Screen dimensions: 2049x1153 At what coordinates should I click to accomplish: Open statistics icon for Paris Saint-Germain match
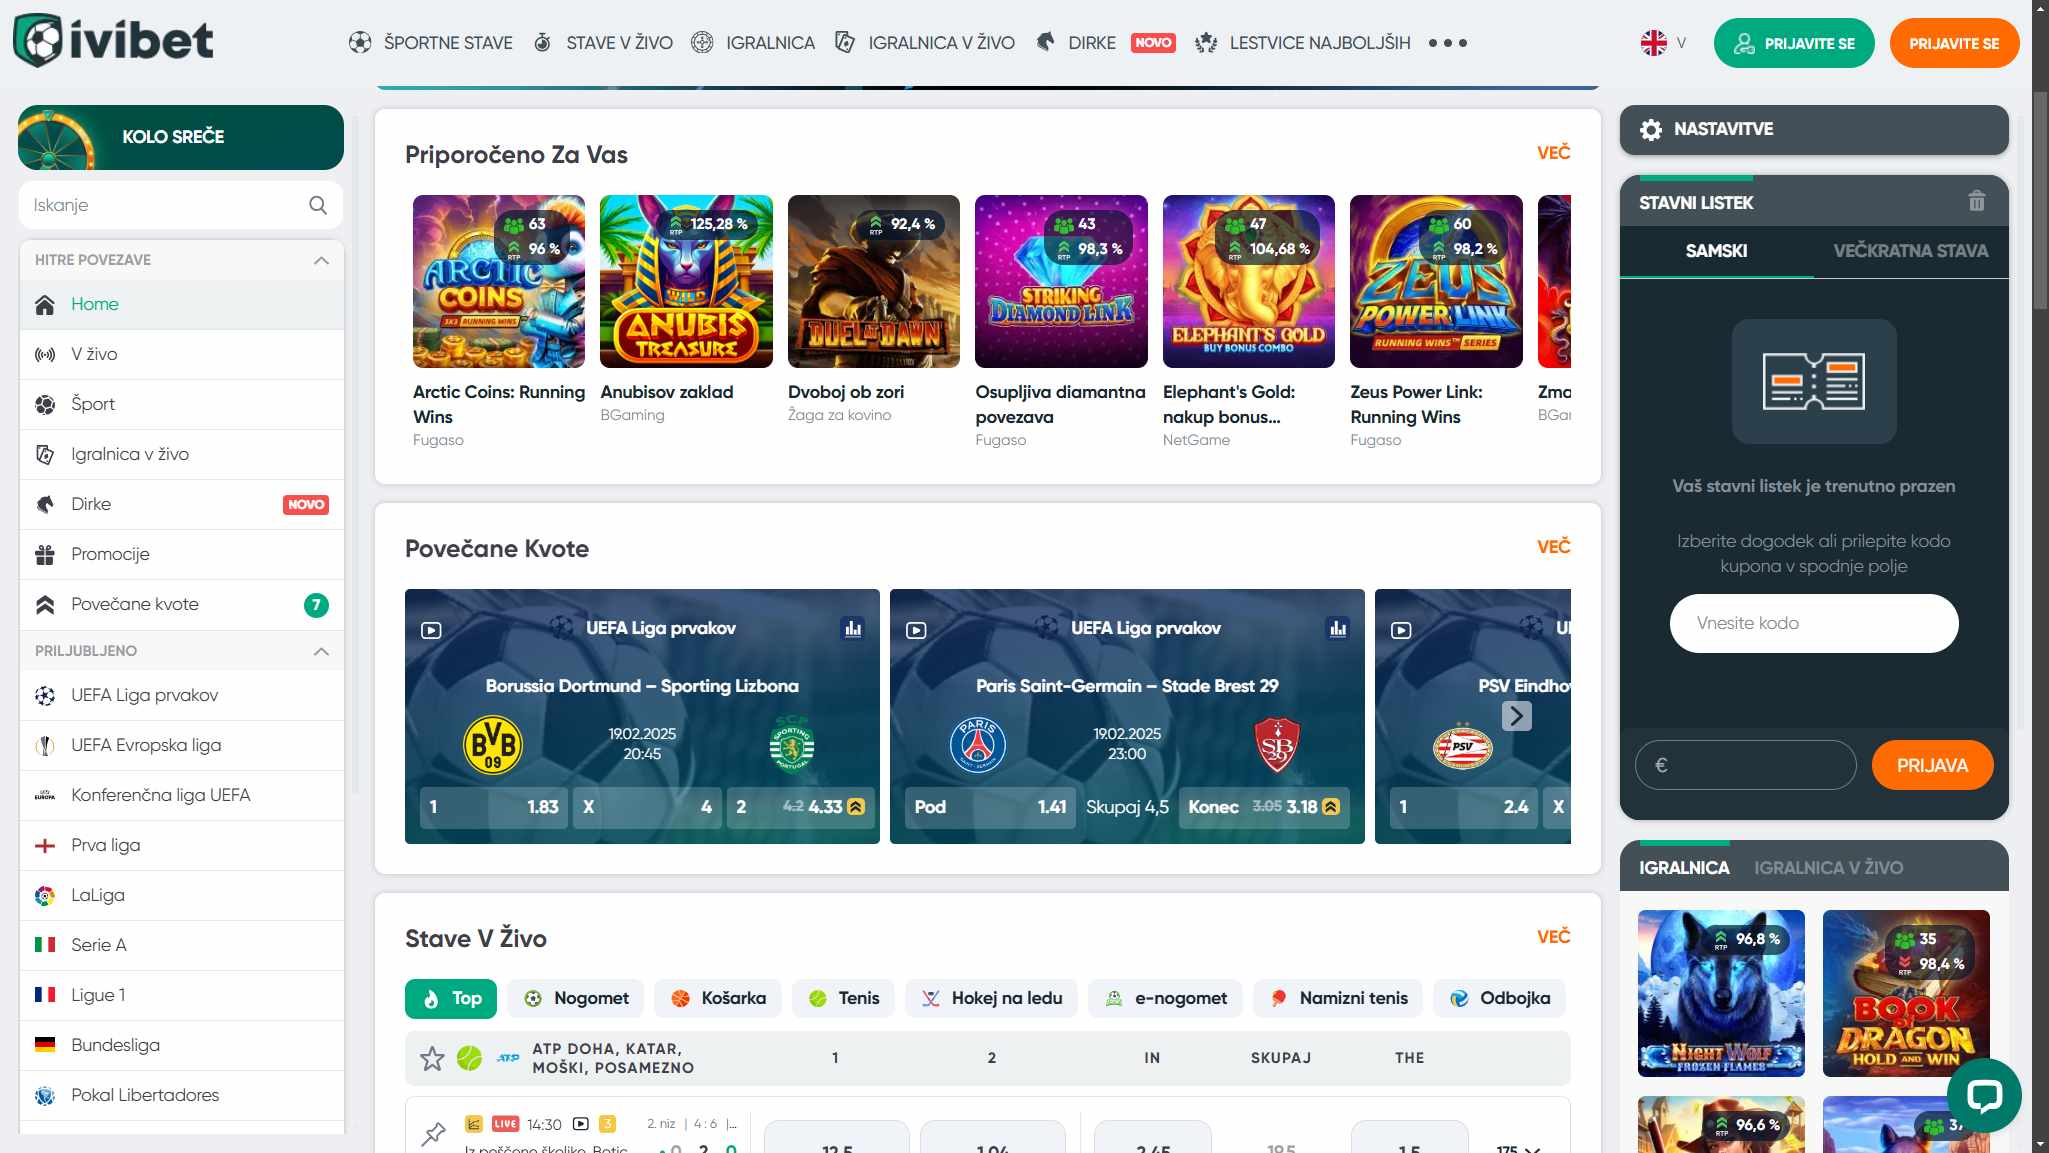(x=1338, y=629)
